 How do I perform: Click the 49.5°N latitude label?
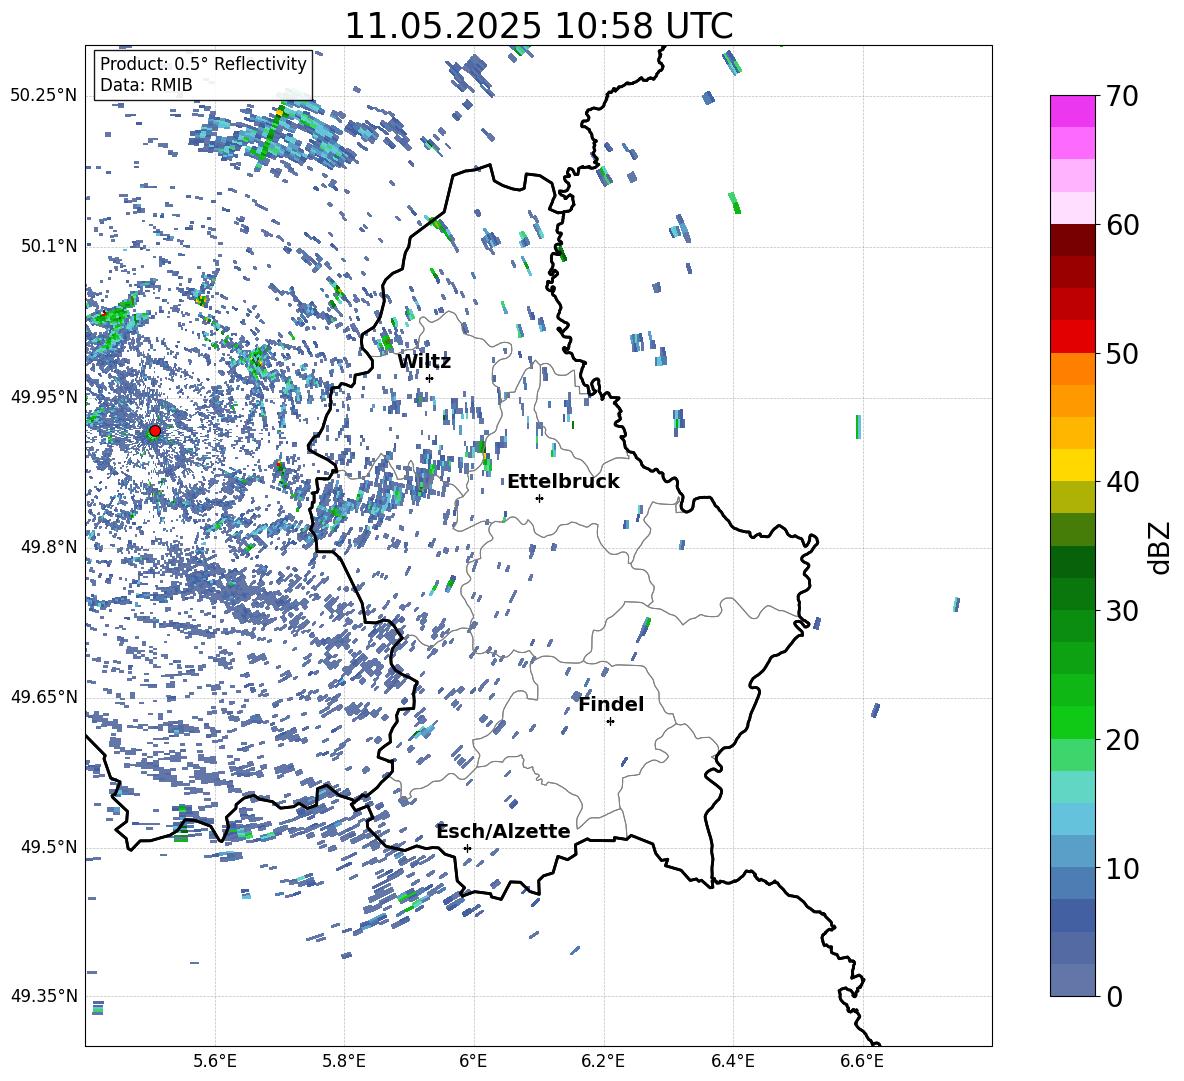click(49, 846)
